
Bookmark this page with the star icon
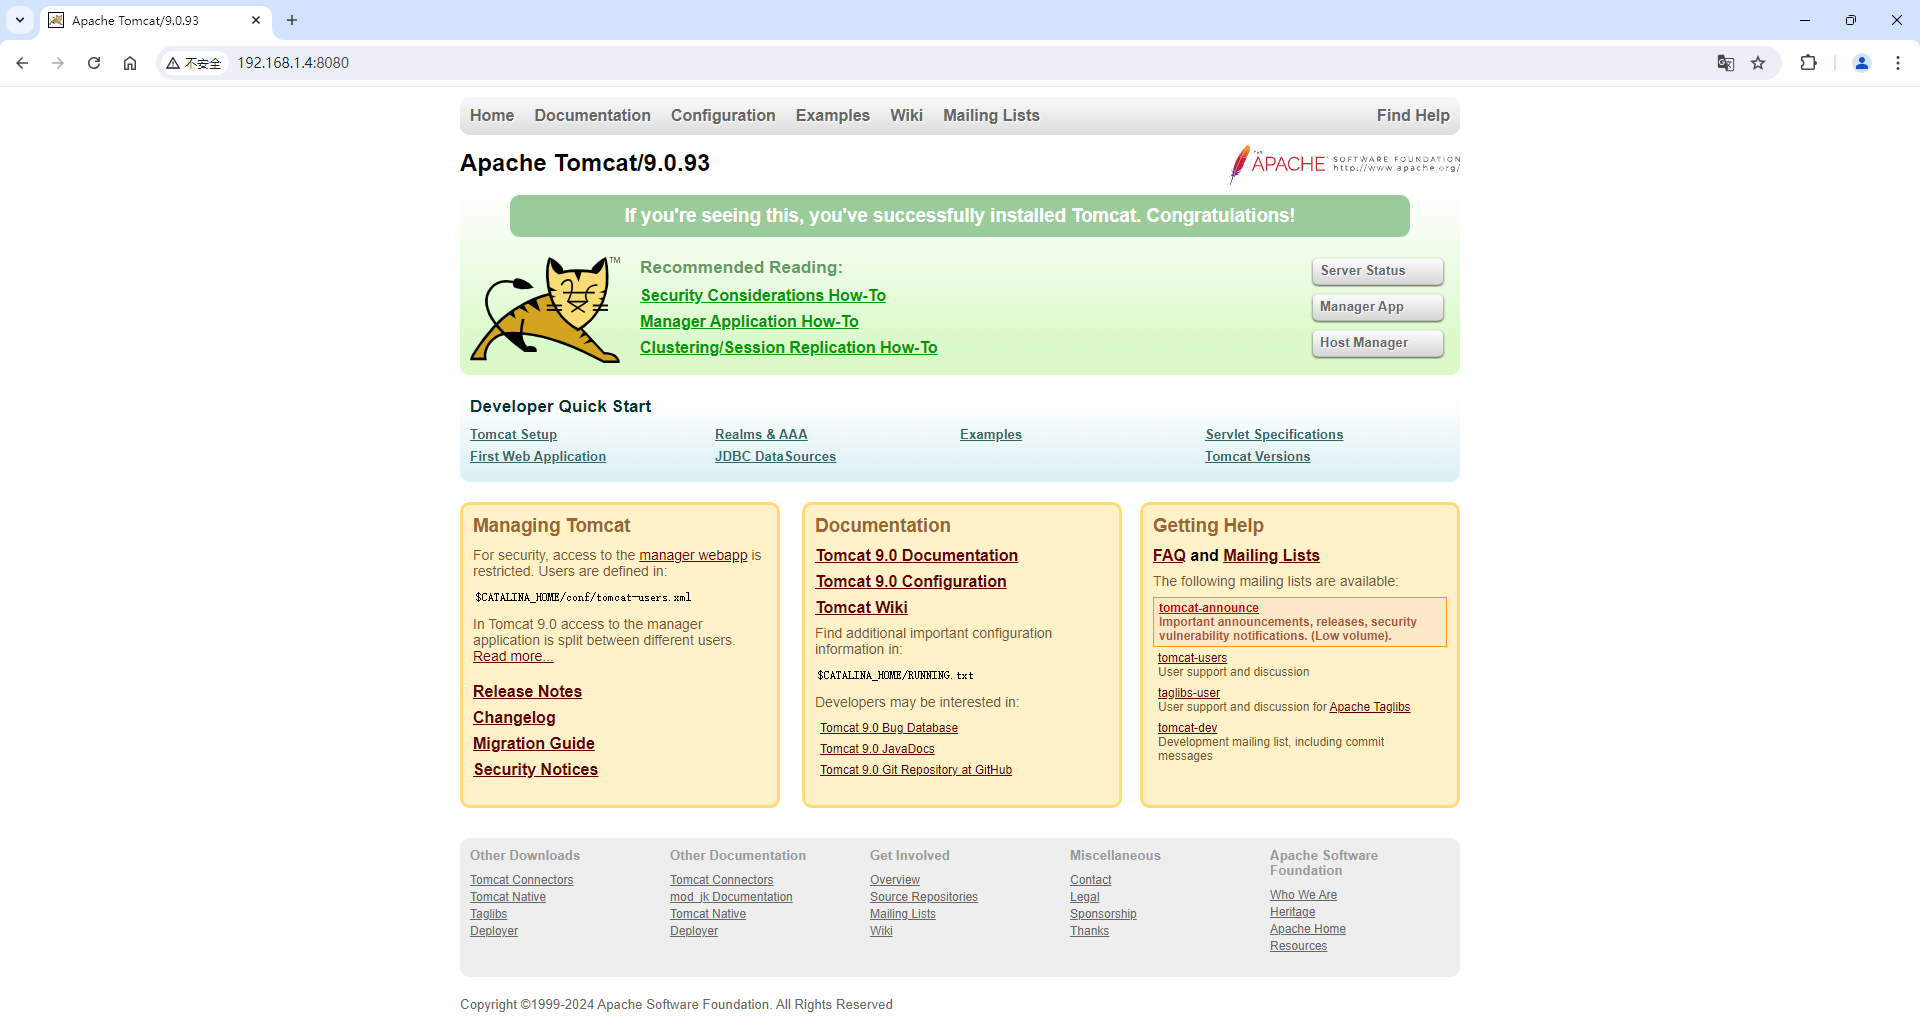(x=1758, y=63)
